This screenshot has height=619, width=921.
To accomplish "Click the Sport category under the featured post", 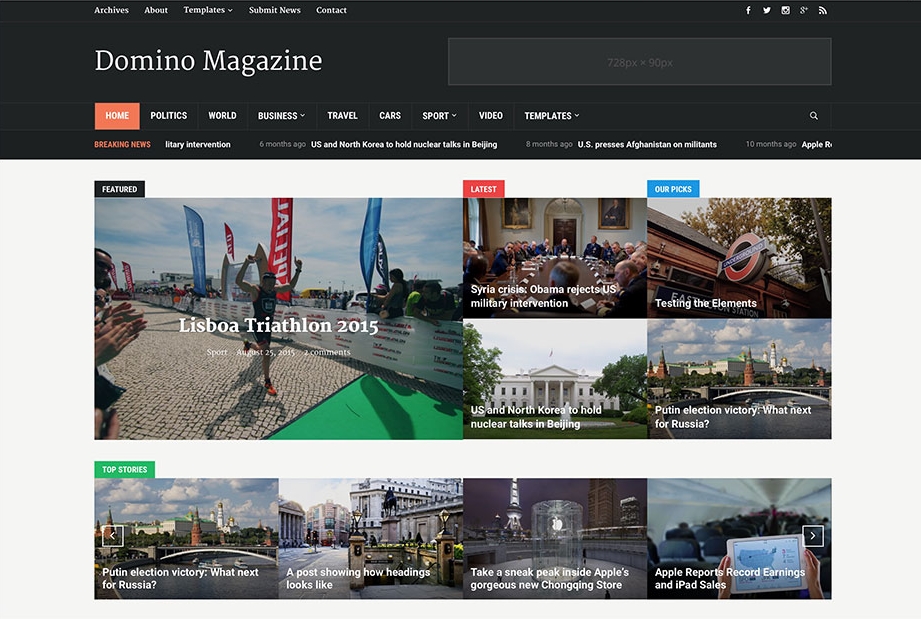I will tap(217, 352).
